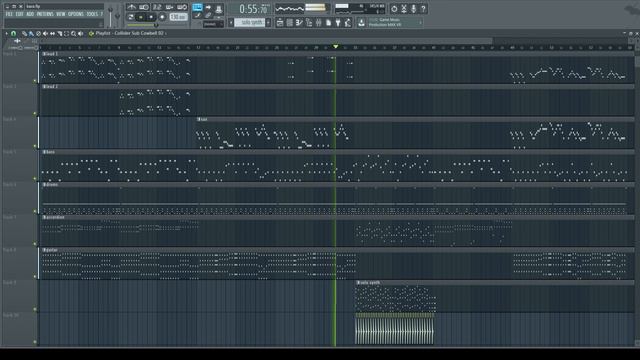Mute the drums track LED

(35, 211)
